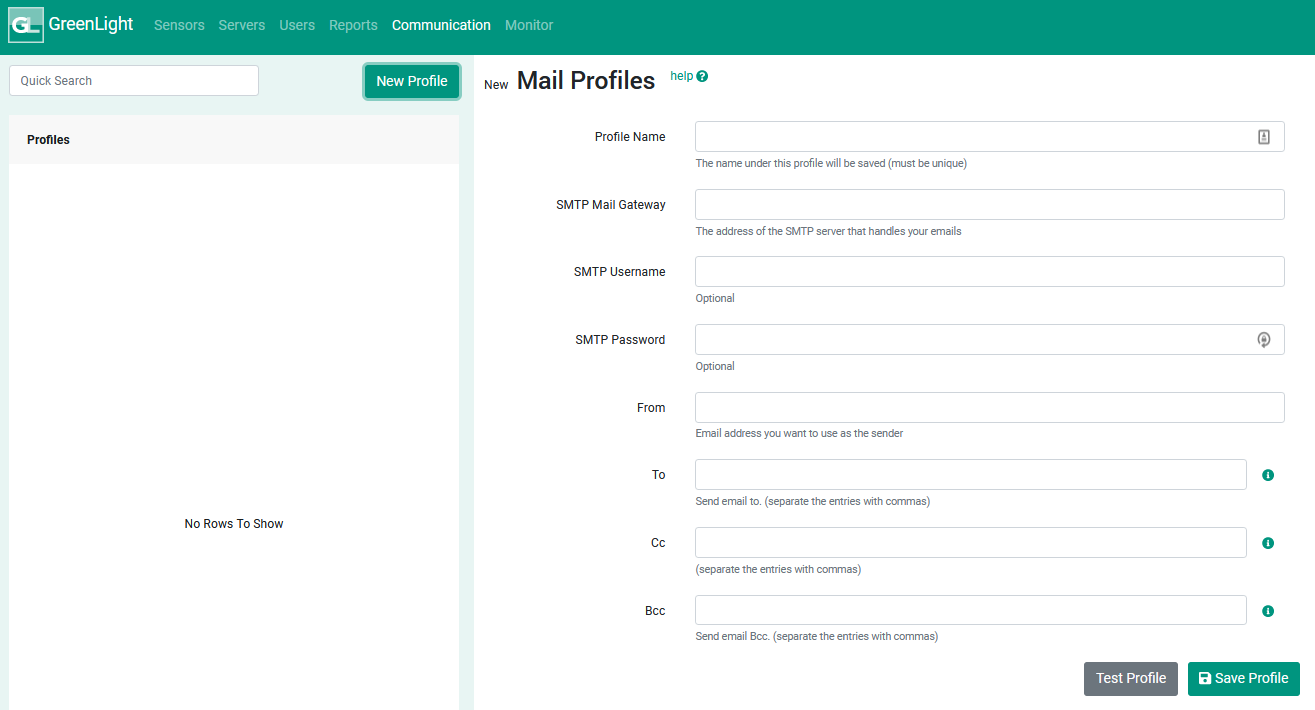Screen dimensions: 1315x710
Task: Click the contact card icon in Profile Name
Action: [x=1263, y=137]
